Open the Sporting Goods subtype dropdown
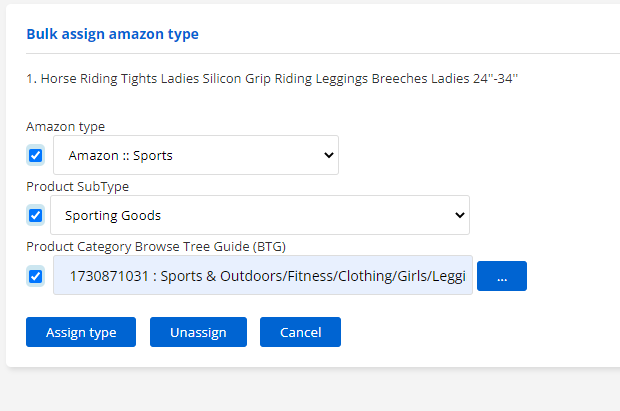This screenshot has height=411, width=620. tap(260, 215)
